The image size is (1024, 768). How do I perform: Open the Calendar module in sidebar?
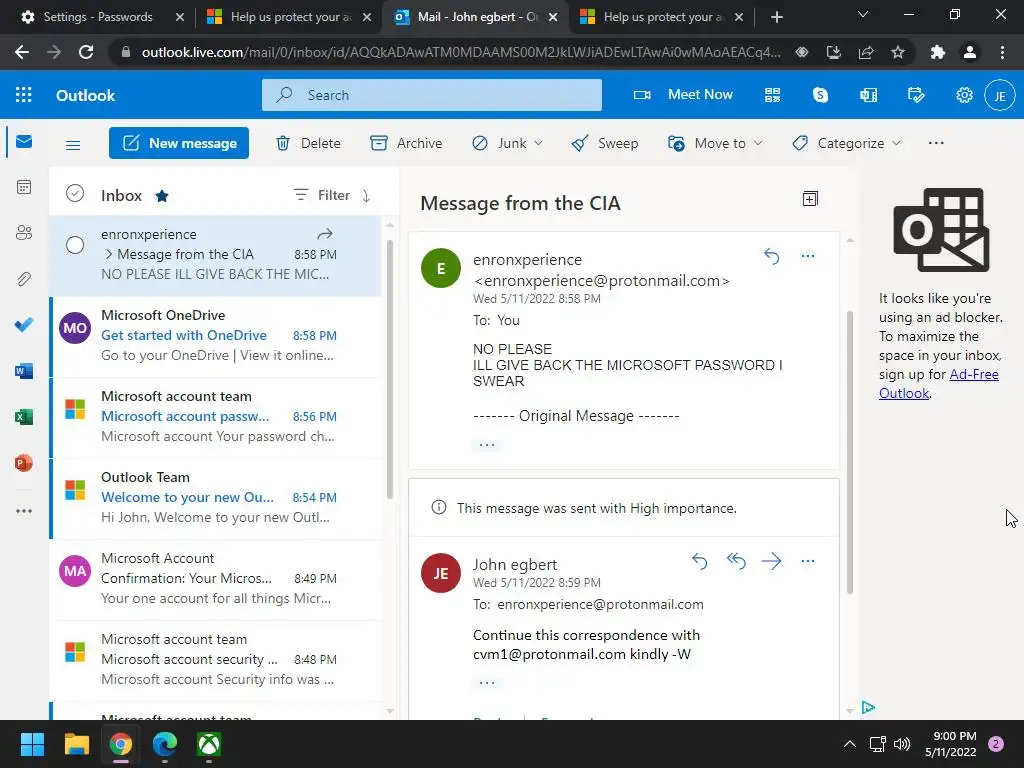(24, 187)
